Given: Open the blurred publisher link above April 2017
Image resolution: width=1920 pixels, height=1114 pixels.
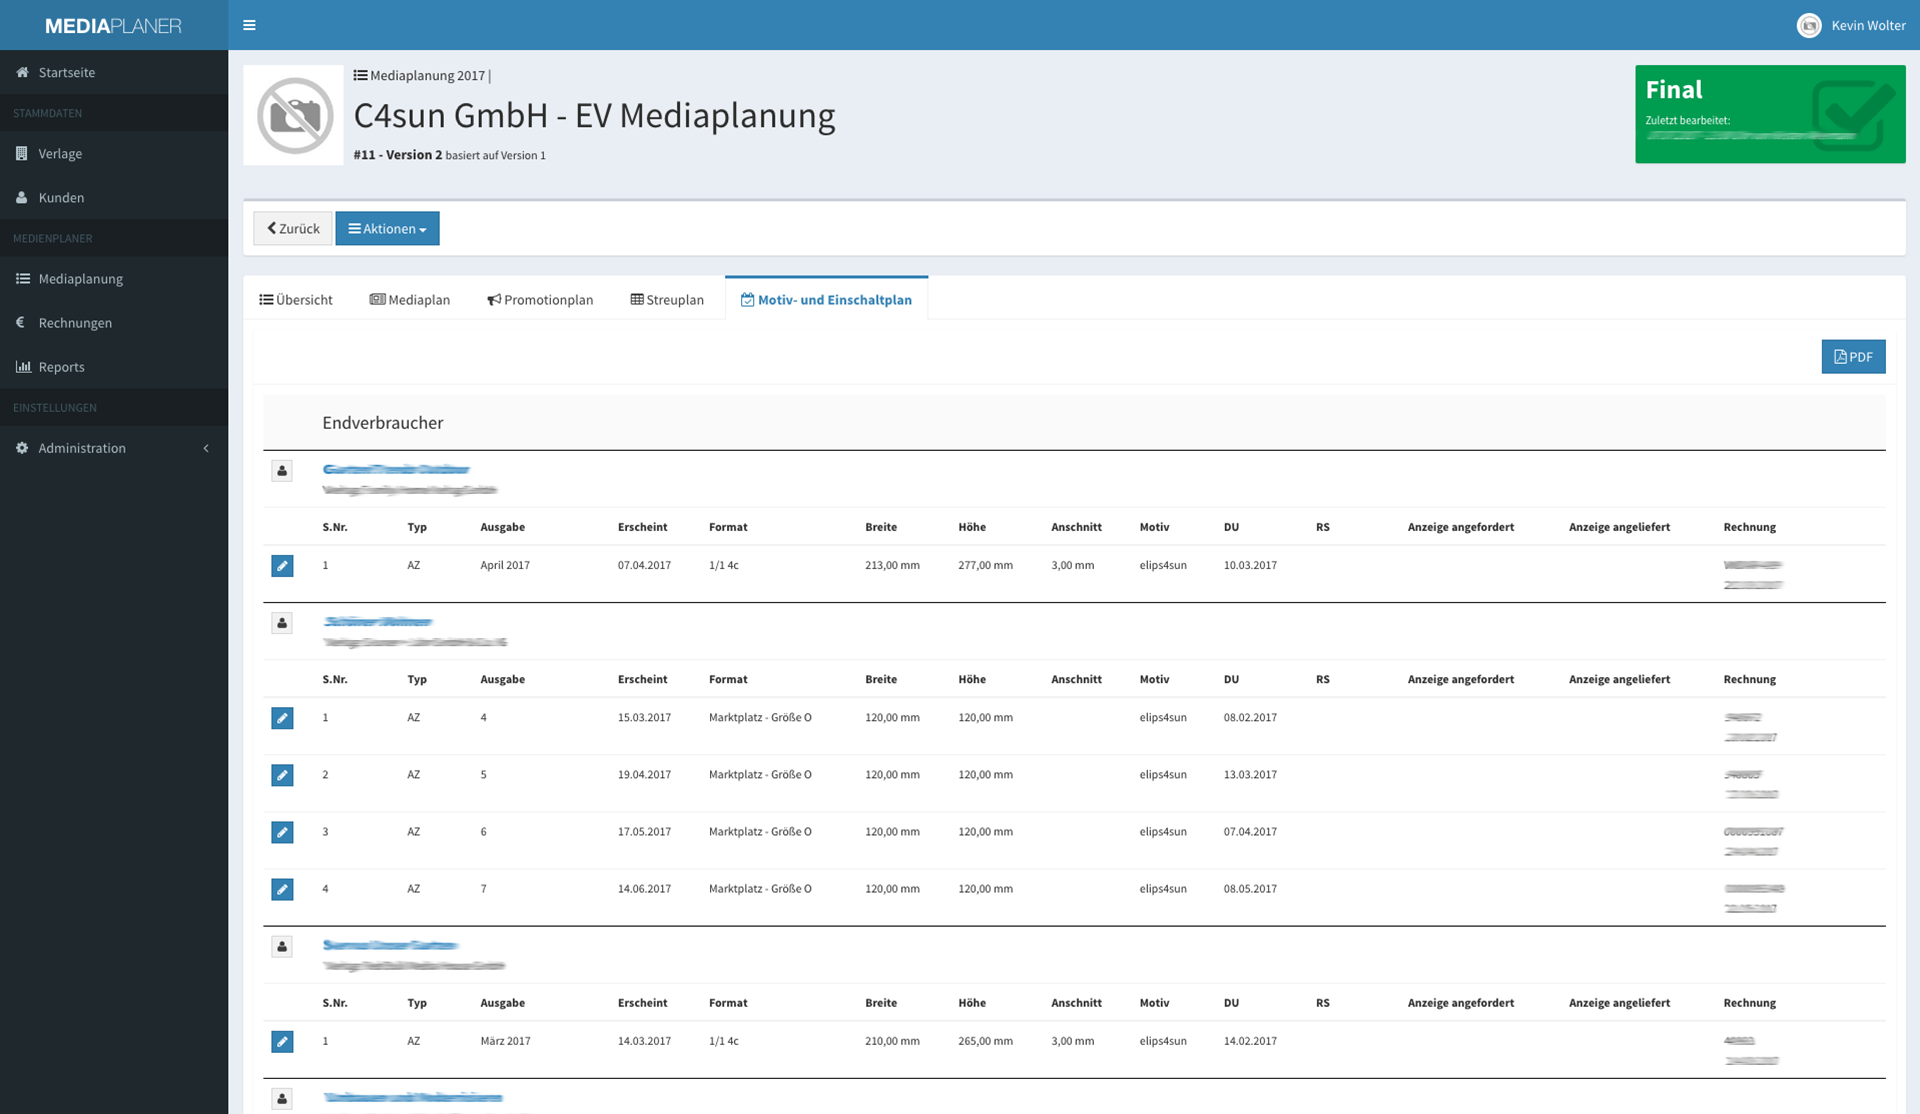Looking at the screenshot, I should coord(396,468).
